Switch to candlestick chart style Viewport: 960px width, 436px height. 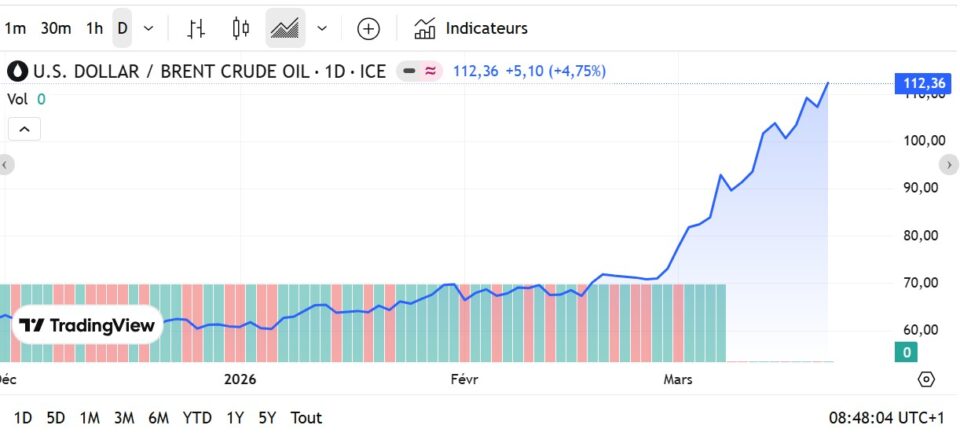[240, 28]
